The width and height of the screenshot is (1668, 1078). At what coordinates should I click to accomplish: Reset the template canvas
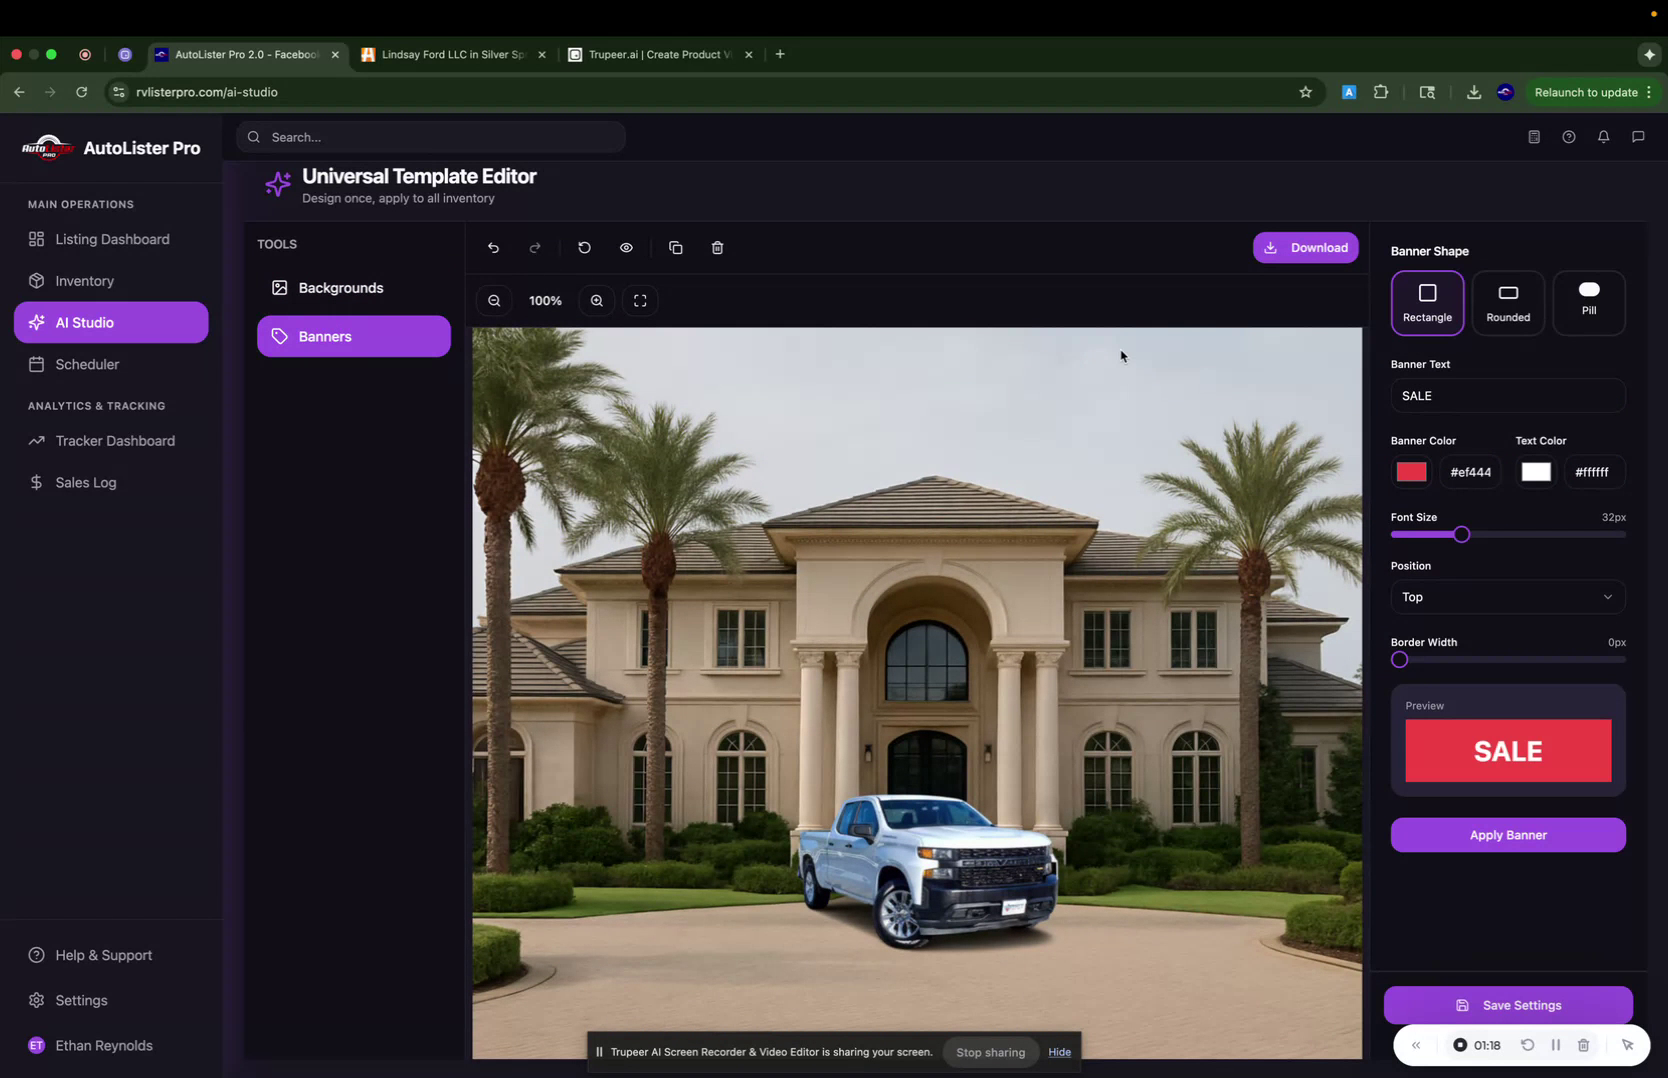[x=584, y=247]
